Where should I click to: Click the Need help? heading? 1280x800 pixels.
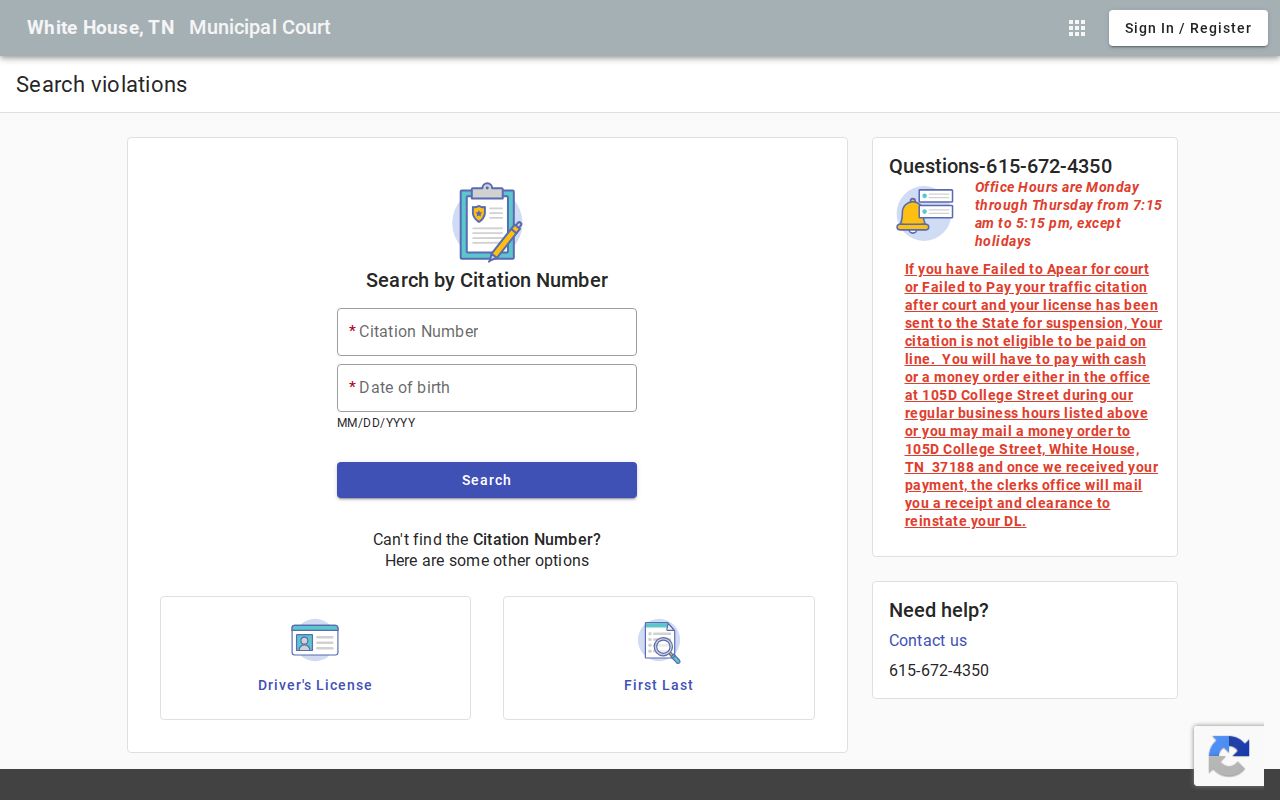(x=939, y=610)
